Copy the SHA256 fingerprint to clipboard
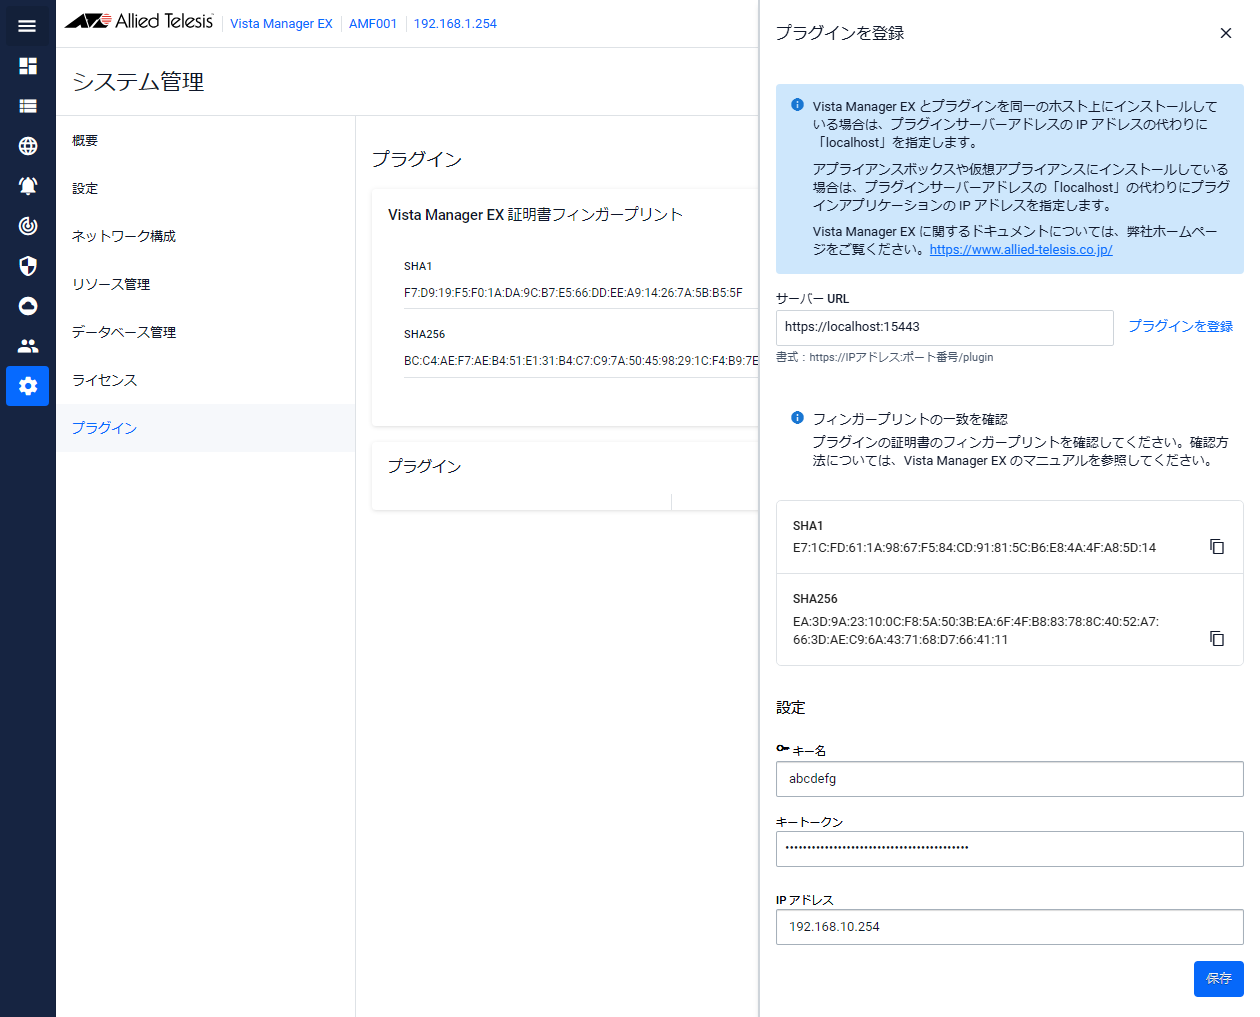Screen dimensions: 1260x1017 [x=1217, y=639]
